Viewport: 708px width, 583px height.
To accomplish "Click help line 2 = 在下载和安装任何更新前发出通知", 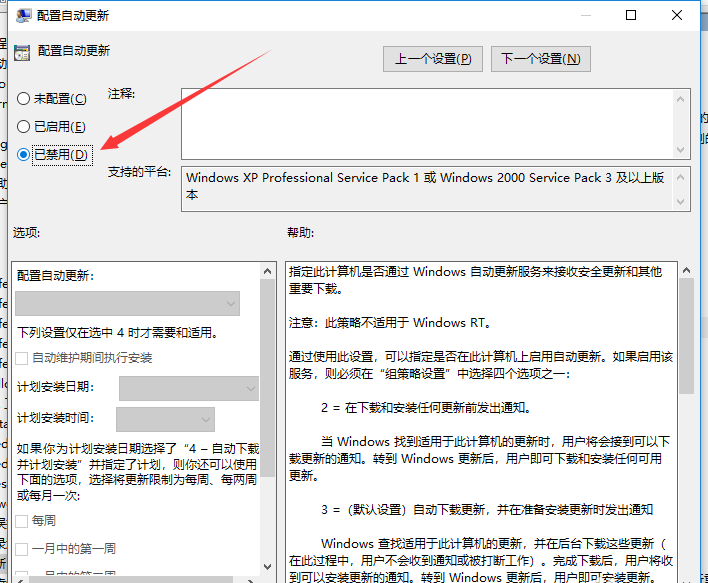I will click(425, 408).
